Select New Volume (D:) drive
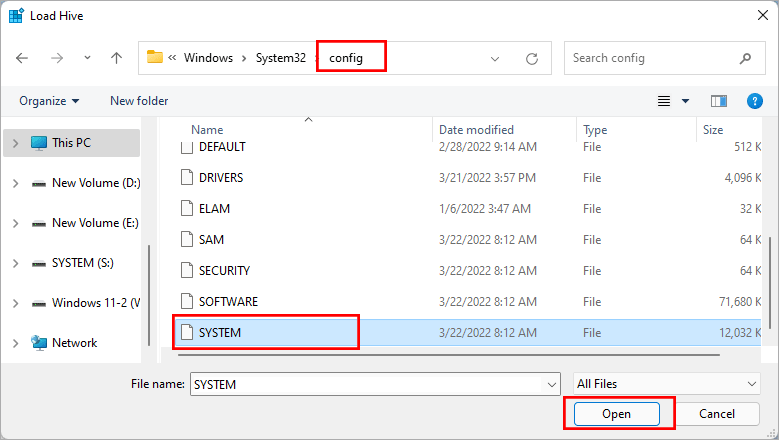This screenshot has height=440, width=779. coord(86,183)
